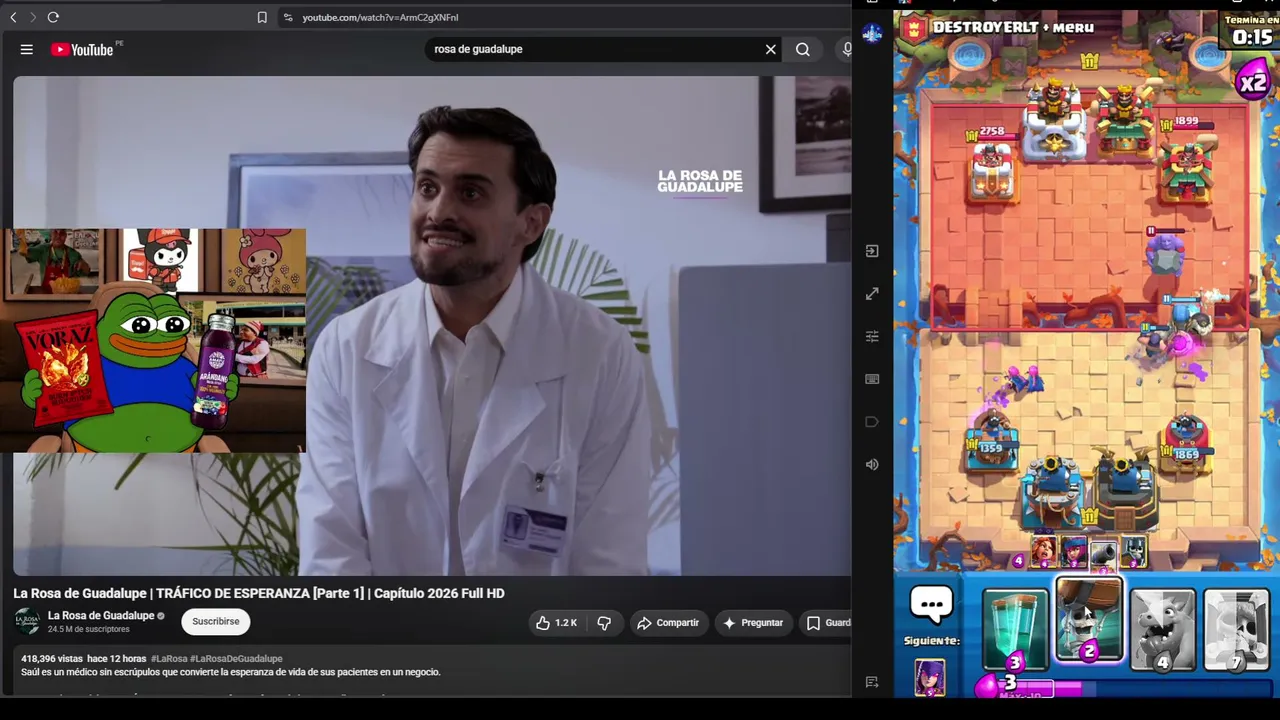Click the '418,396 vistas' view count

52,659
